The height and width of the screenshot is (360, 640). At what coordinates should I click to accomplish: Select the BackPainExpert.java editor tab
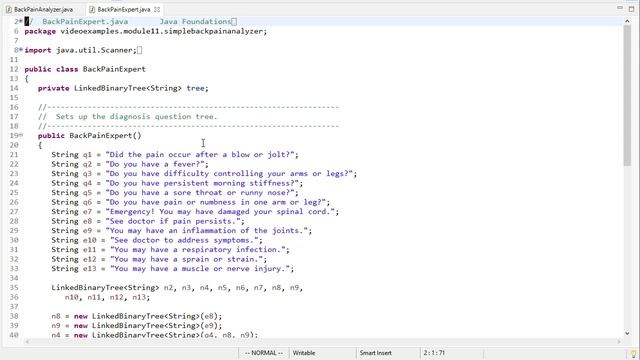123,9
